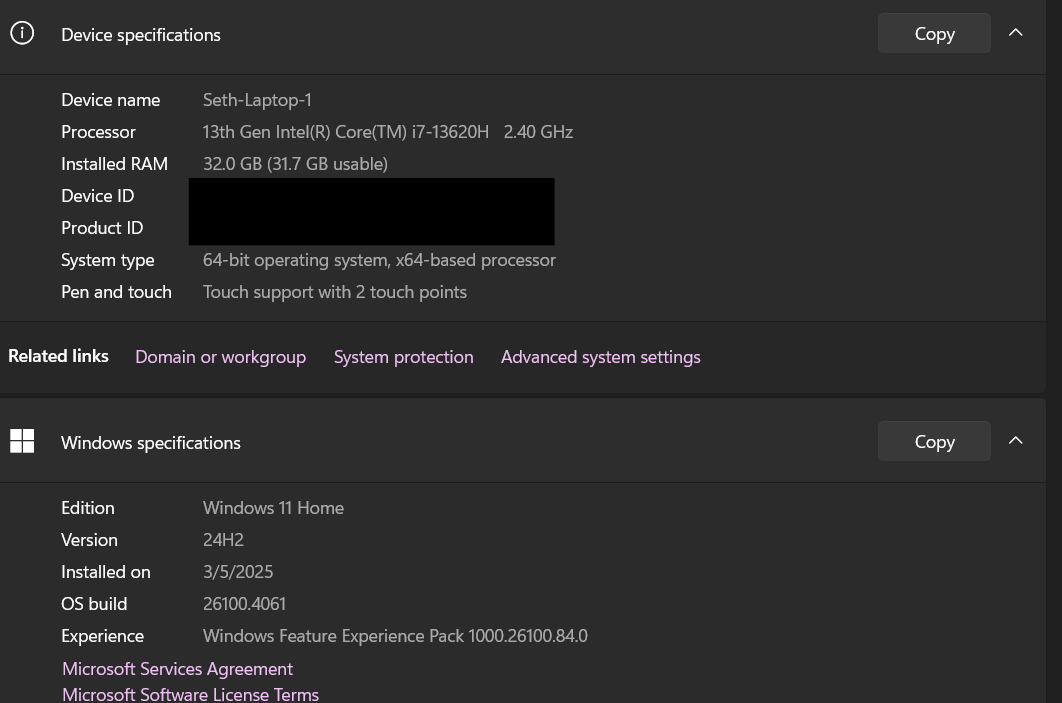1062x703 pixels.
Task: Click the OS build label
Action: click(94, 603)
